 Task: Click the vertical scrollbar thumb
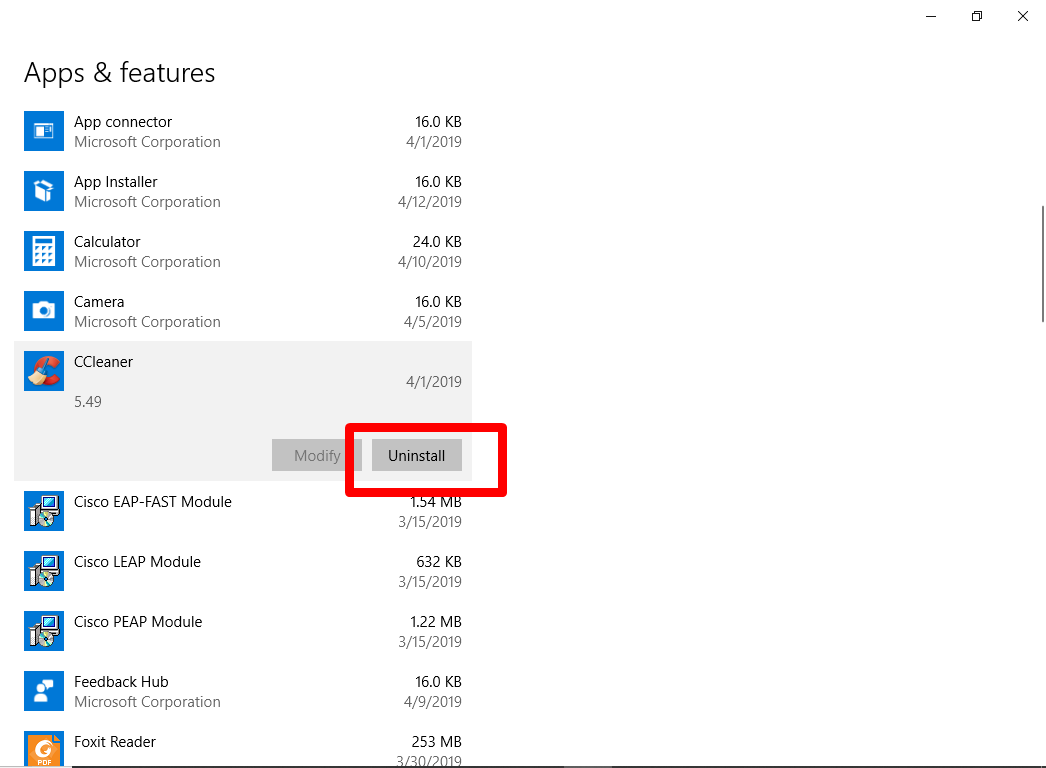pyautogui.click(x=1043, y=264)
